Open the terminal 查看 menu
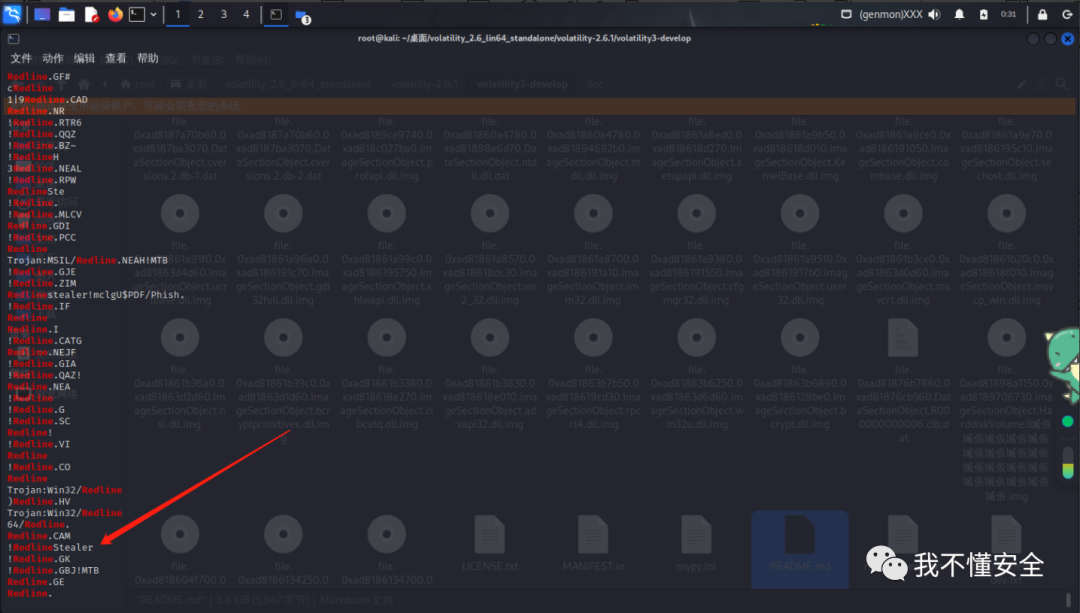Screen dimensions: 1080x613 [x=116, y=59]
